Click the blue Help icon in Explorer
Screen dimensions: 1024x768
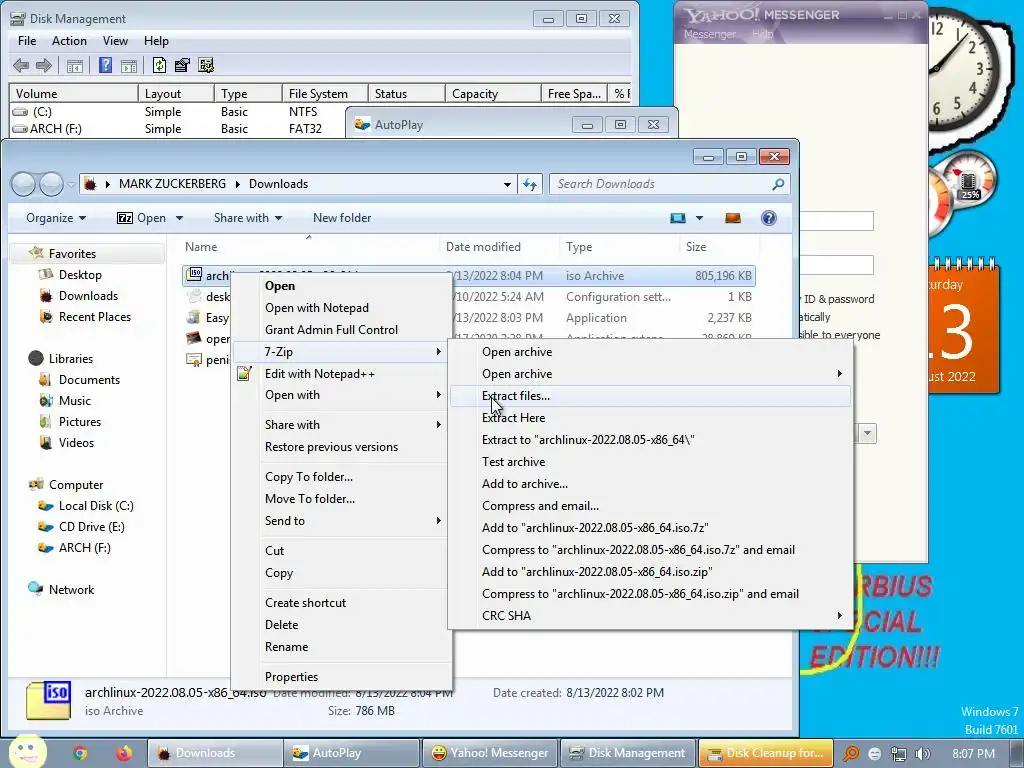point(769,217)
